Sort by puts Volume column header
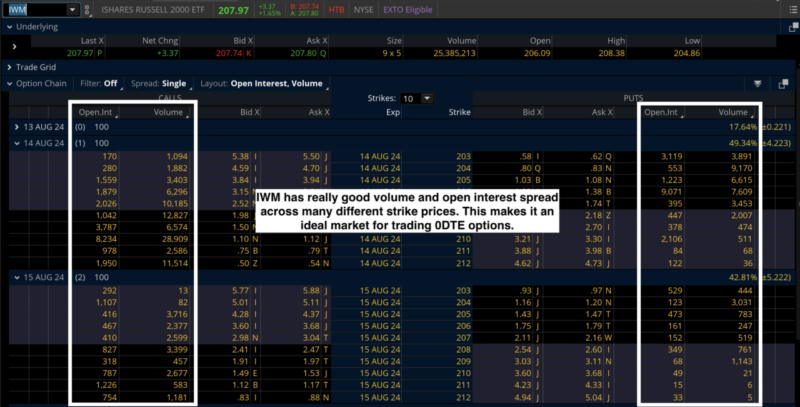Image resolution: width=800 pixels, height=407 pixels. point(732,113)
